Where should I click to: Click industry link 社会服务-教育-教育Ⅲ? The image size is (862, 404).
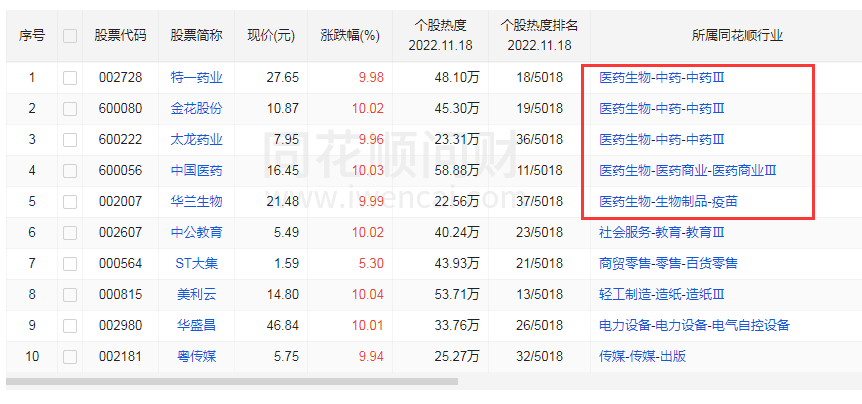click(x=661, y=233)
